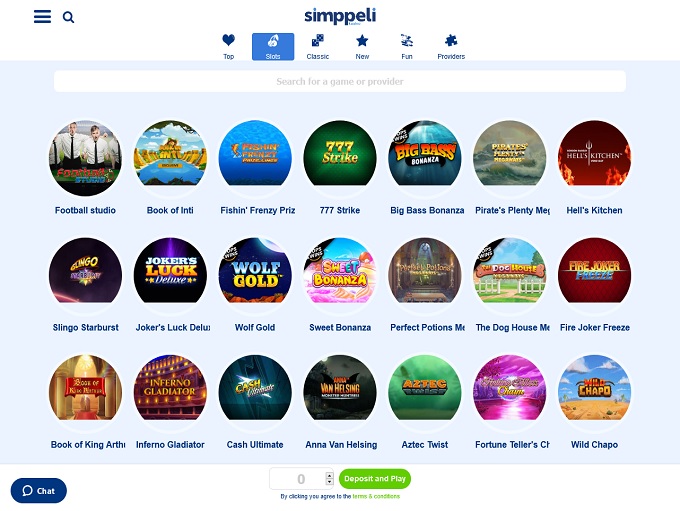Select the Top heart category
This screenshot has width=680, height=511.
(229, 46)
